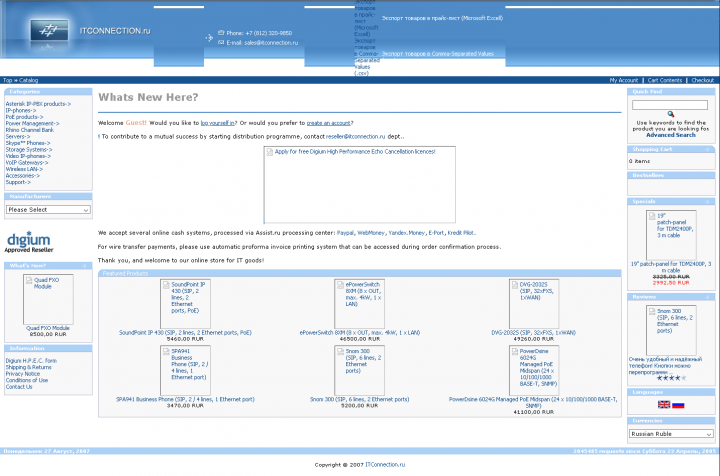Open the PowerDsine 6024G product image

click(x=534, y=370)
